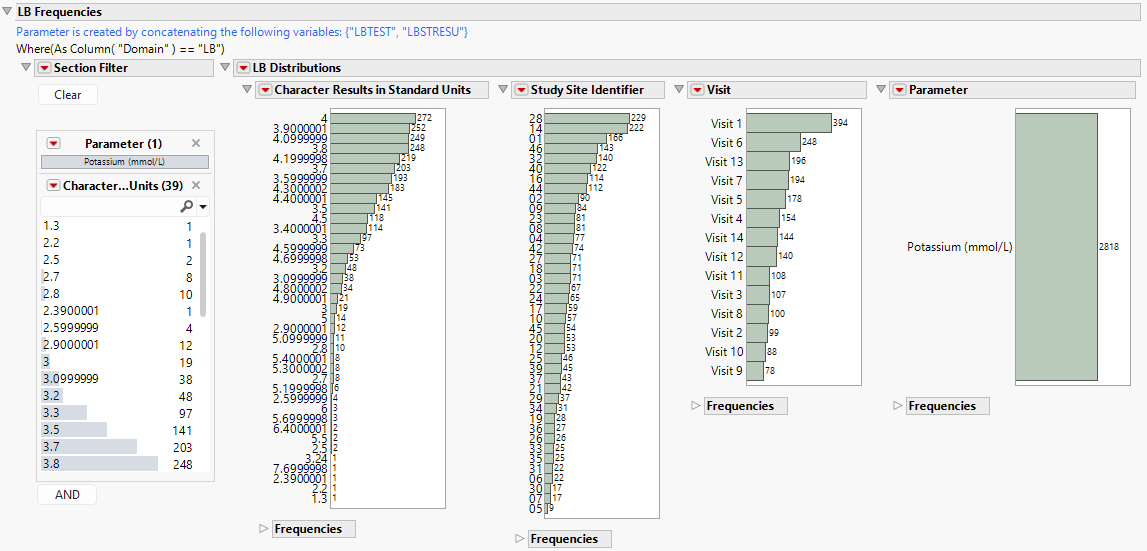Click the 6.4000001 result label
The image size is (1147, 551).
pyautogui.click(x=301, y=428)
